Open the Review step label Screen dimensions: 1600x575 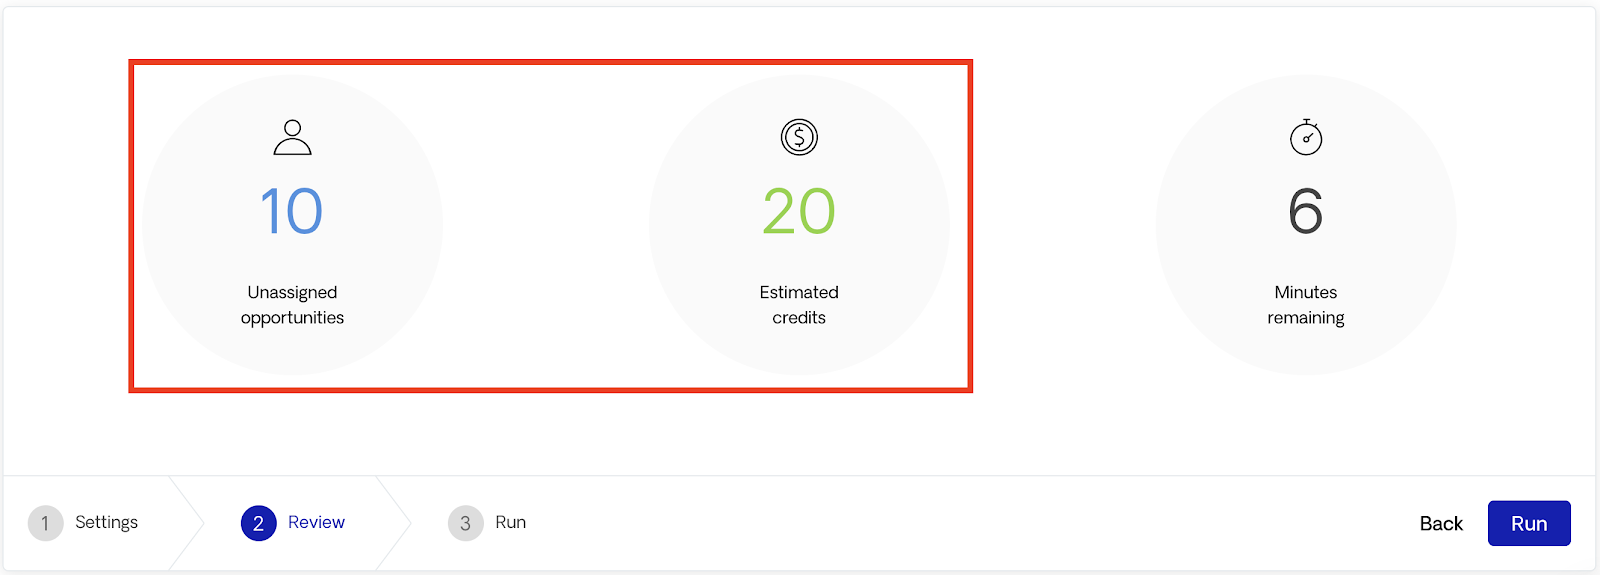coord(316,522)
